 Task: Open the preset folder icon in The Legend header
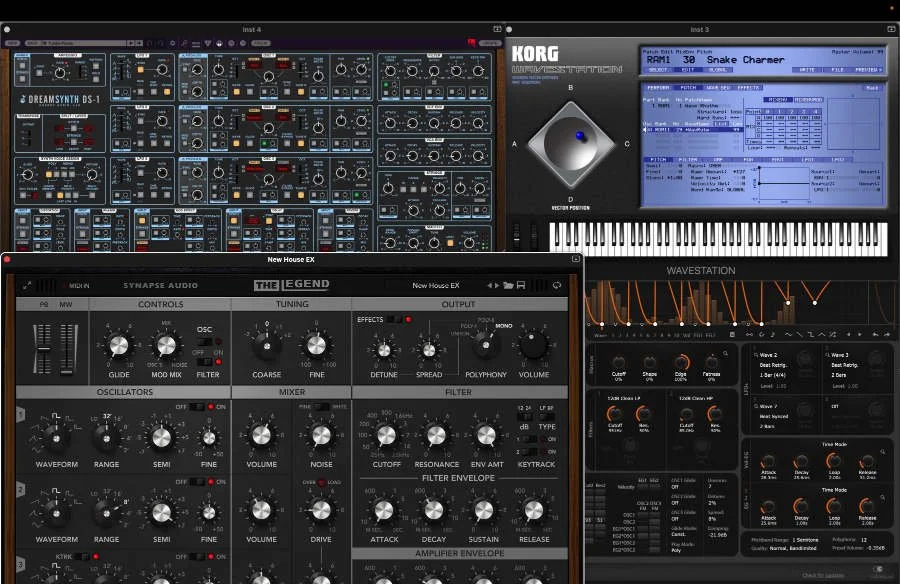tap(509, 285)
